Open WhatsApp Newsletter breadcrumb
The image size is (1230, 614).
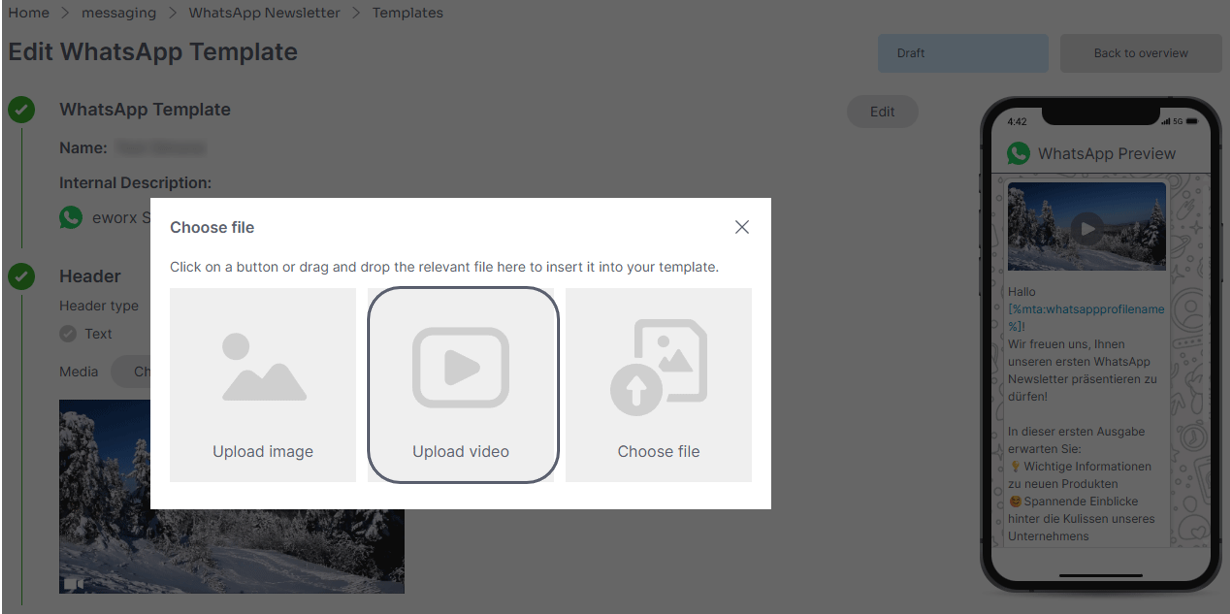click(264, 13)
